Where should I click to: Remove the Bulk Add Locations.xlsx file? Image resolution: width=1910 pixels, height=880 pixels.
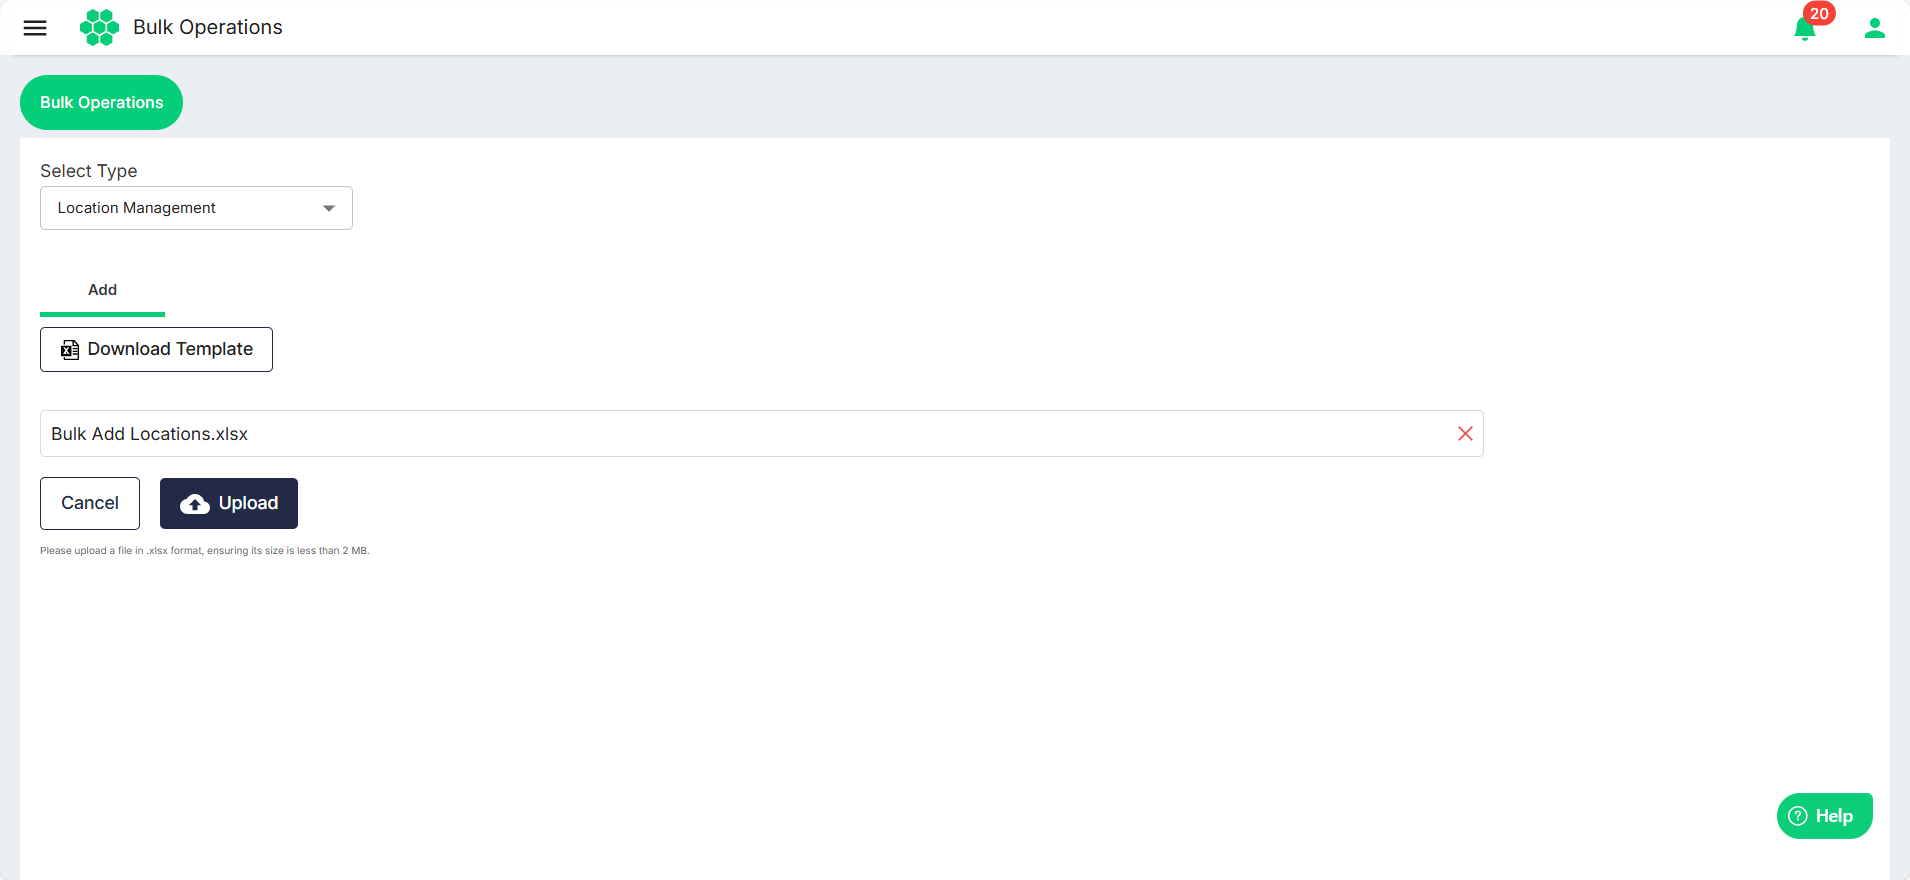1465,434
